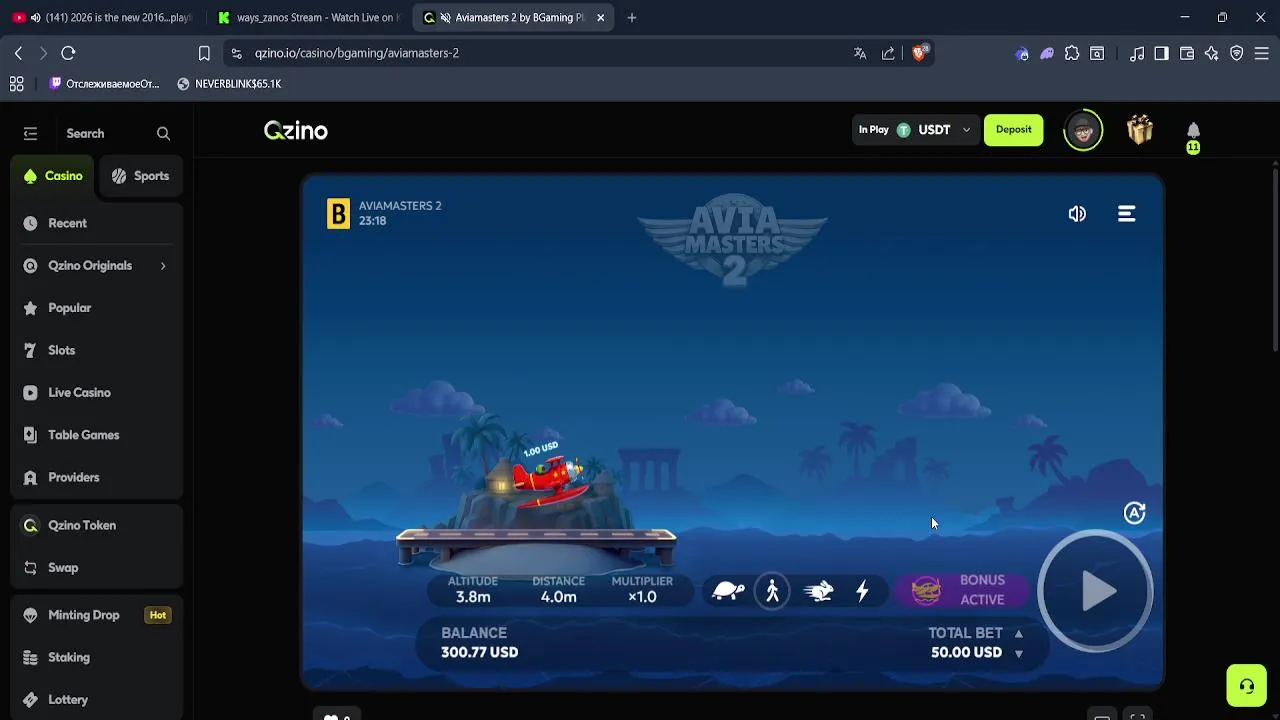
Task: Click the BGaming B logo
Action: [x=339, y=213]
